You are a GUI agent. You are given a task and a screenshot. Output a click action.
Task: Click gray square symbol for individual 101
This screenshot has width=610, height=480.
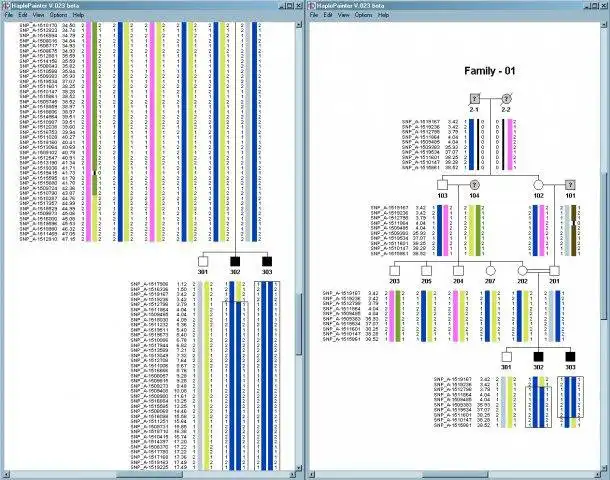(570, 184)
